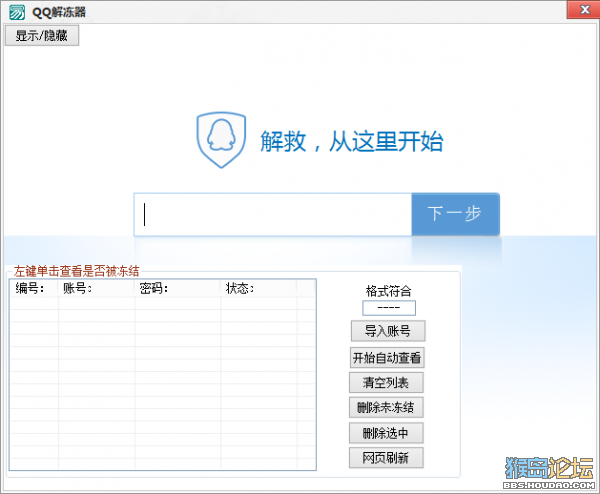Focus the QQ account input field

click(x=273, y=214)
